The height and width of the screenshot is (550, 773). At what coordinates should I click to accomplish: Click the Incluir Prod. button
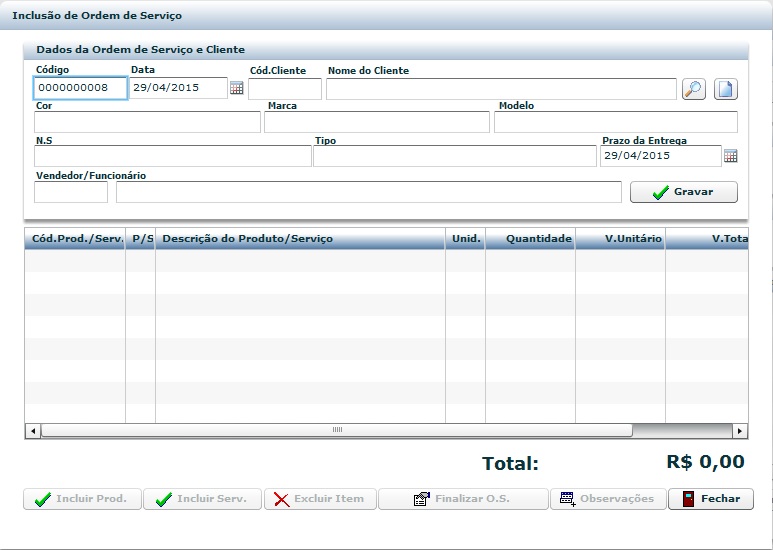point(82,499)
